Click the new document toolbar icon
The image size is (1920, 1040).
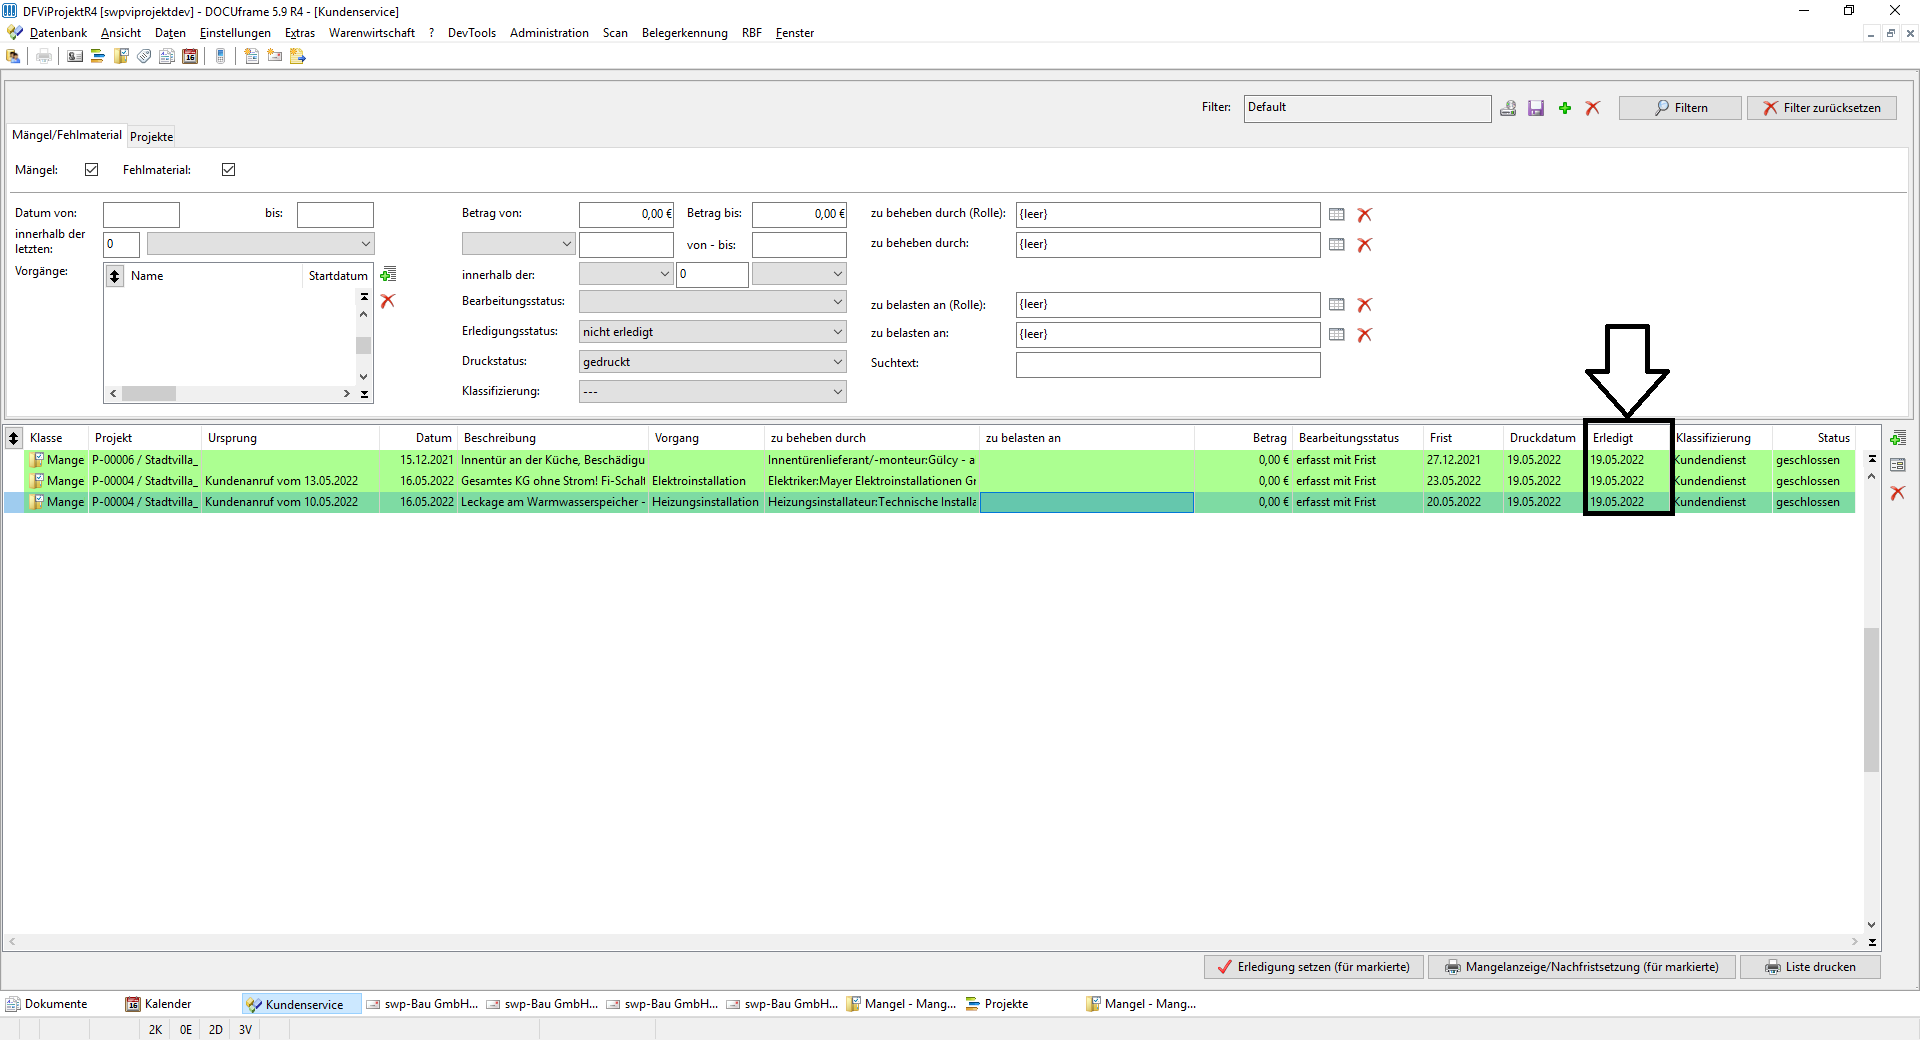click(x=251, y=56)
